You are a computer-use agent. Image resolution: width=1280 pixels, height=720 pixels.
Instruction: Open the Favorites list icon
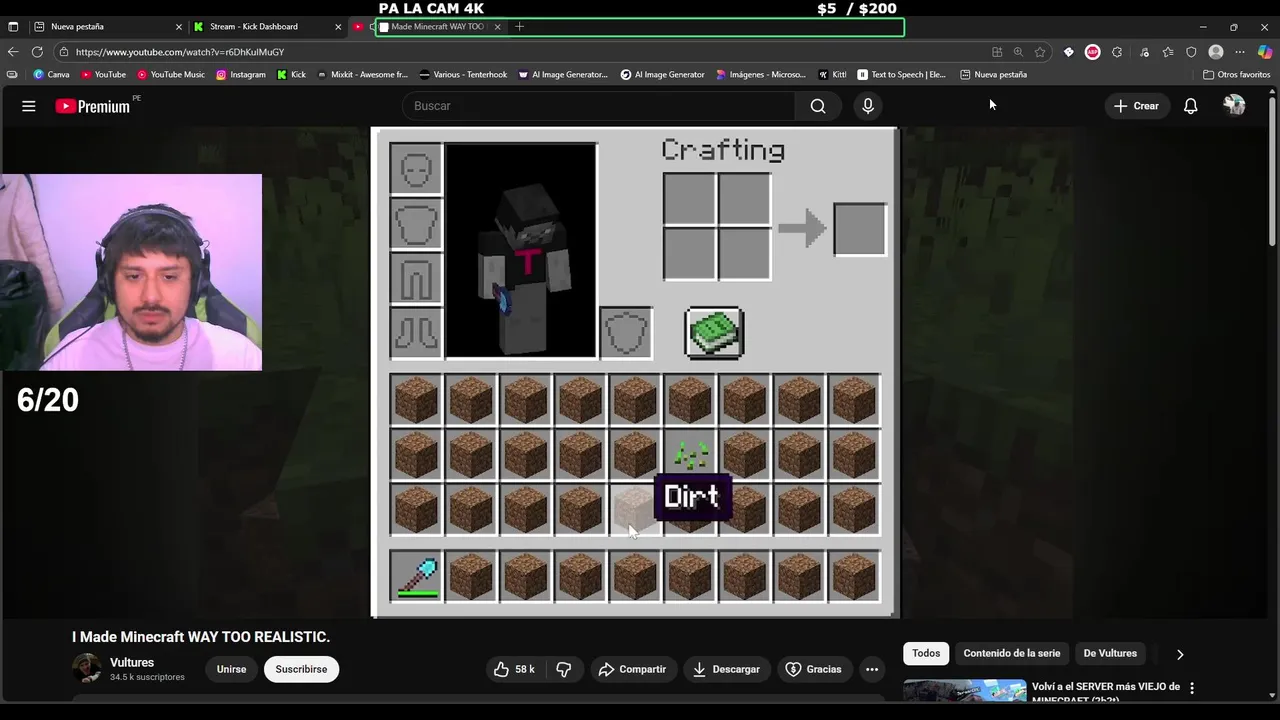tap(1167, 52)
